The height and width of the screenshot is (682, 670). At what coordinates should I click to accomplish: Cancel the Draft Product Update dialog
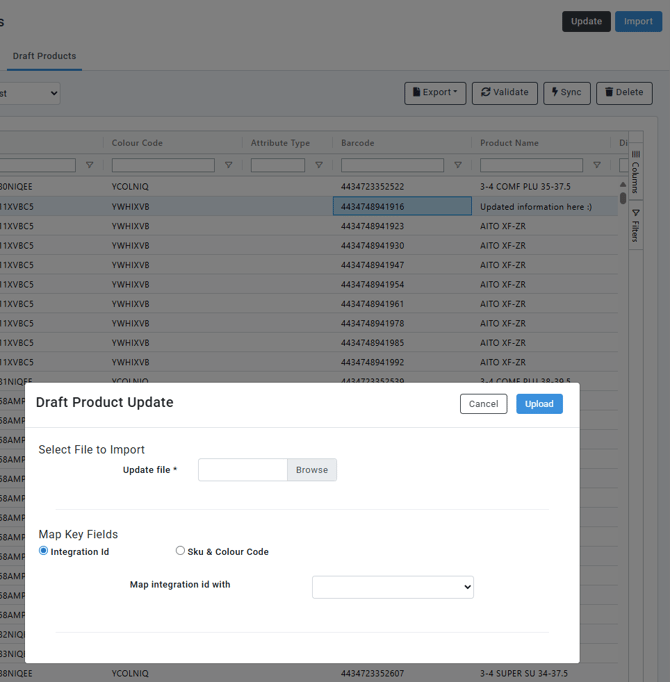coord(483,404)
